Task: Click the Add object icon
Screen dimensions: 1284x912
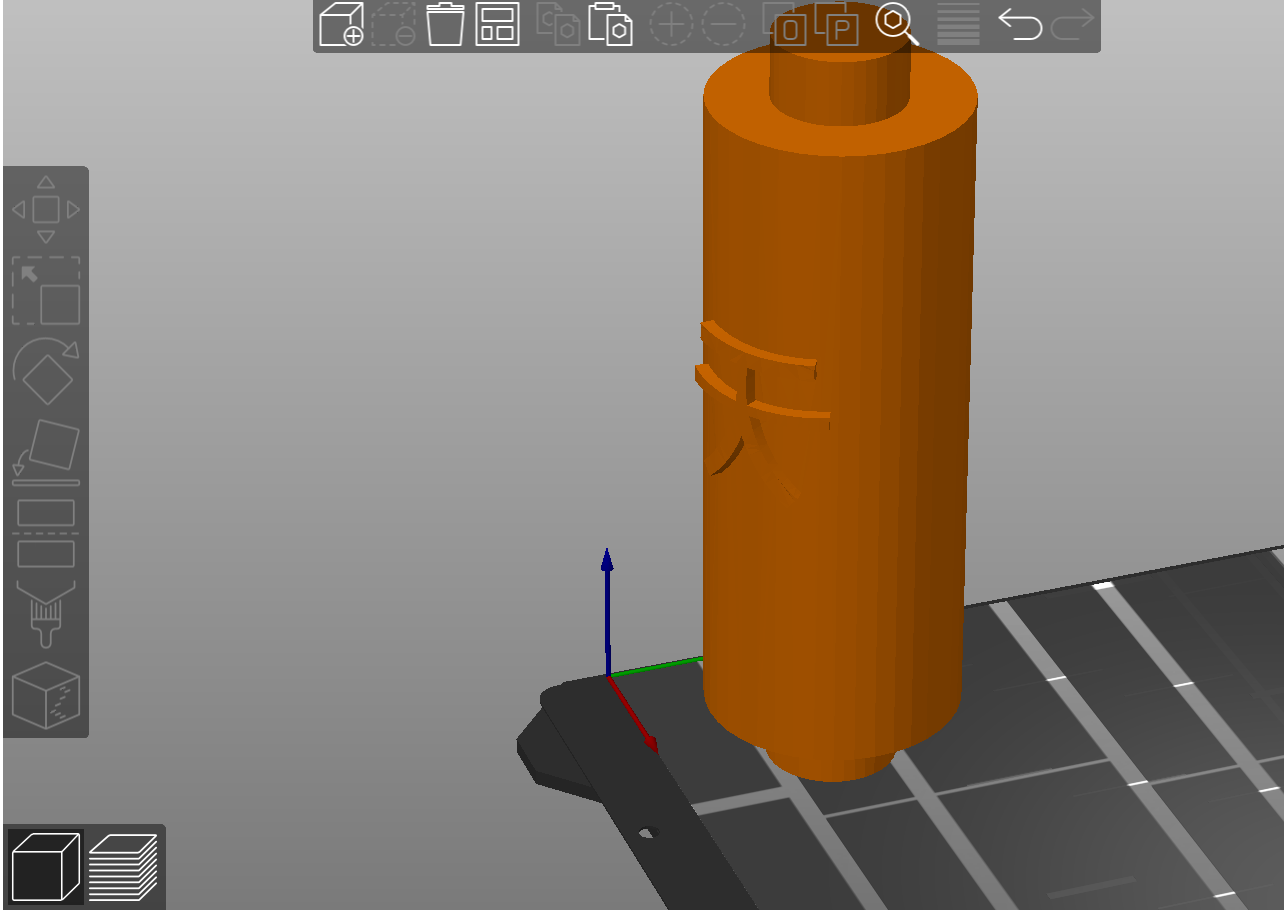Action: (341, 24)
